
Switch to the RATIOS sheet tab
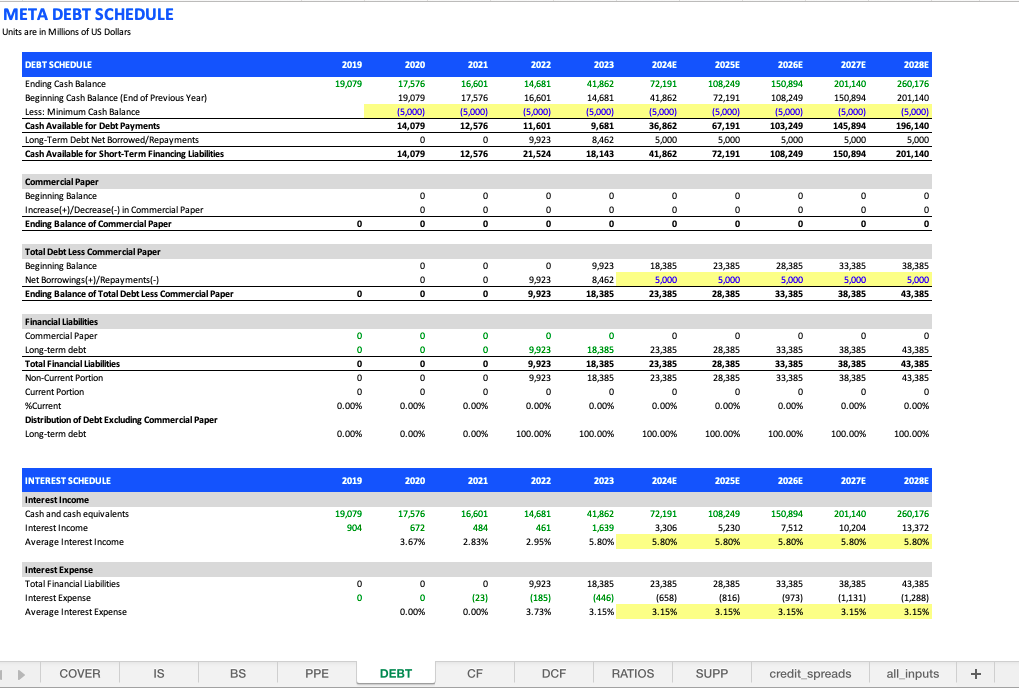click(x=633, y=674)
